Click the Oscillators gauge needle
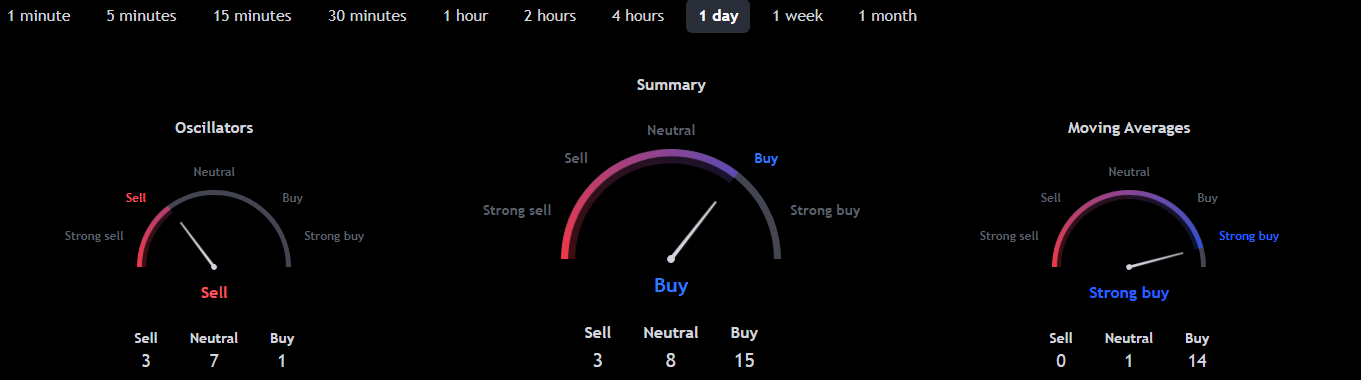 click(197, 245)
